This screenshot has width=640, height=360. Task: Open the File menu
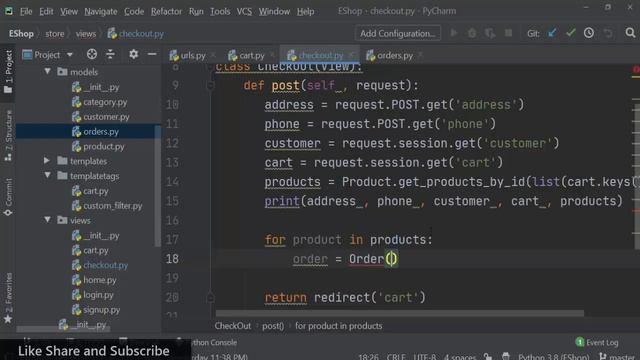[26, 11]
